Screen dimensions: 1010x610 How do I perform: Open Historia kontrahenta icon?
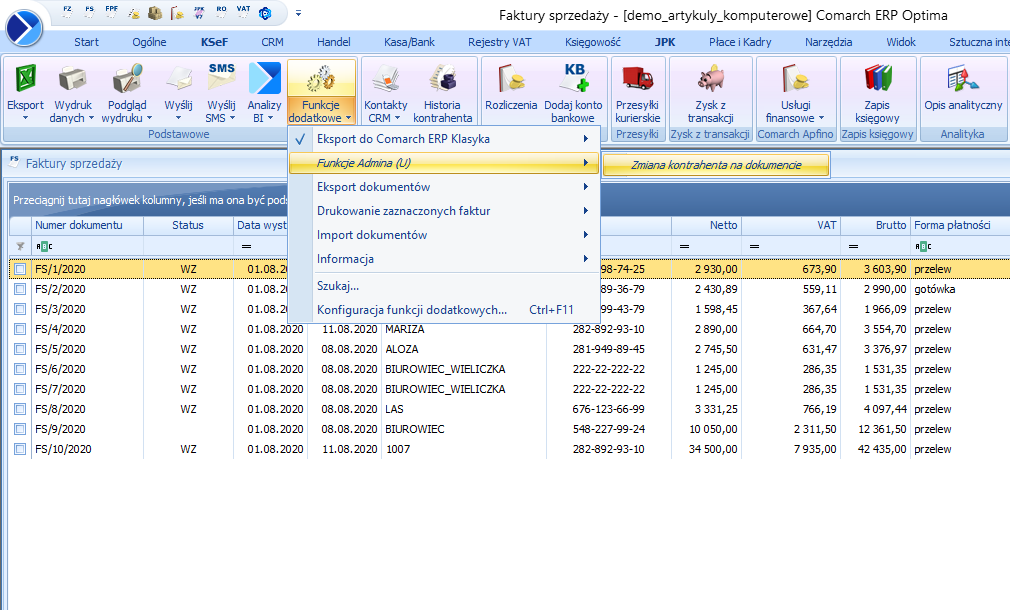tap(443, 79)
